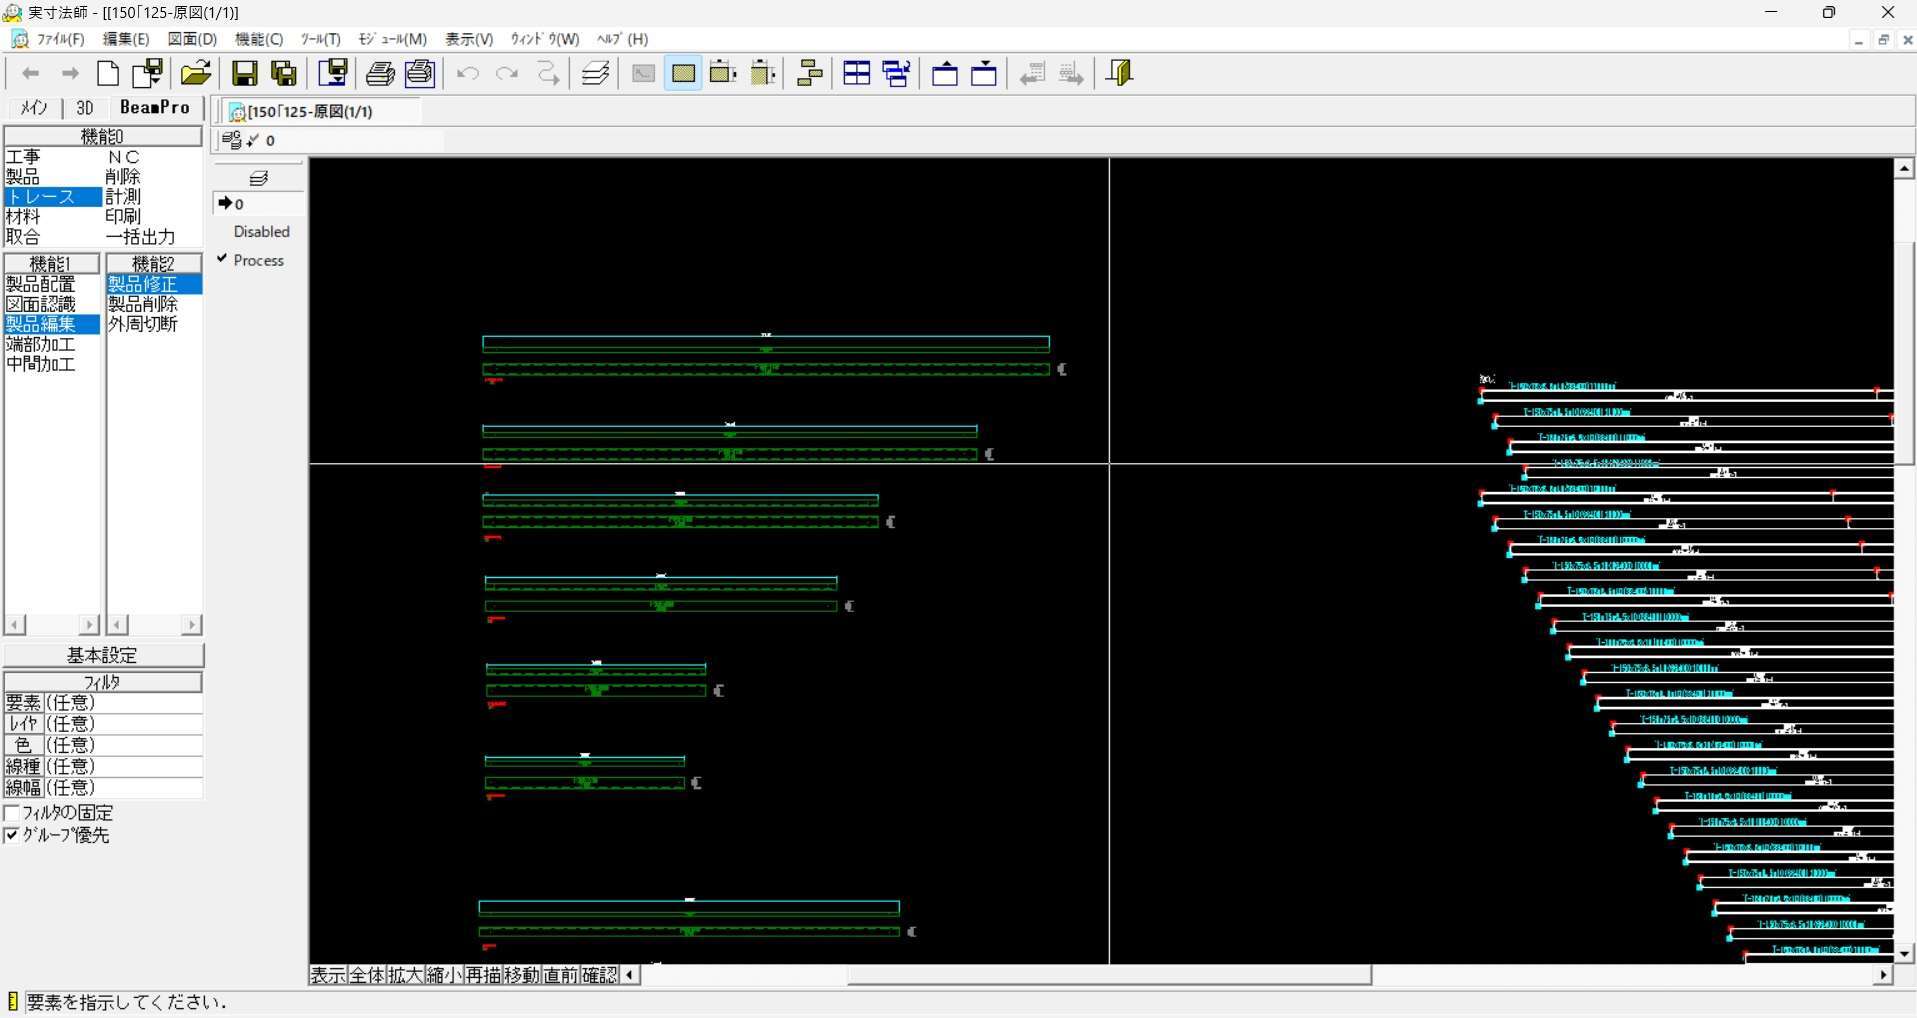Click the open folder icon
Image resolution: width=1917 pixels, height=1018 pixels.
[195, 74]
